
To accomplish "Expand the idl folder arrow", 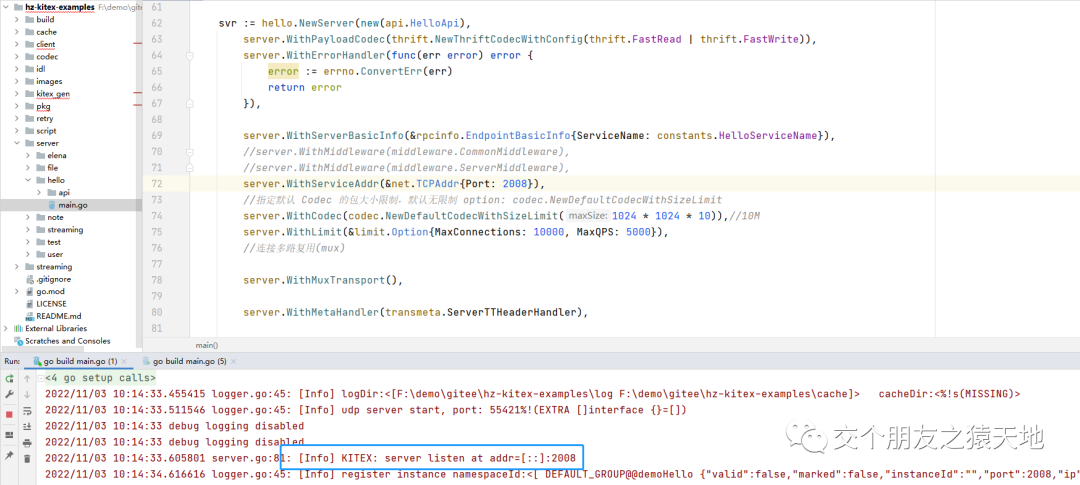I will (x=17, y=69).
